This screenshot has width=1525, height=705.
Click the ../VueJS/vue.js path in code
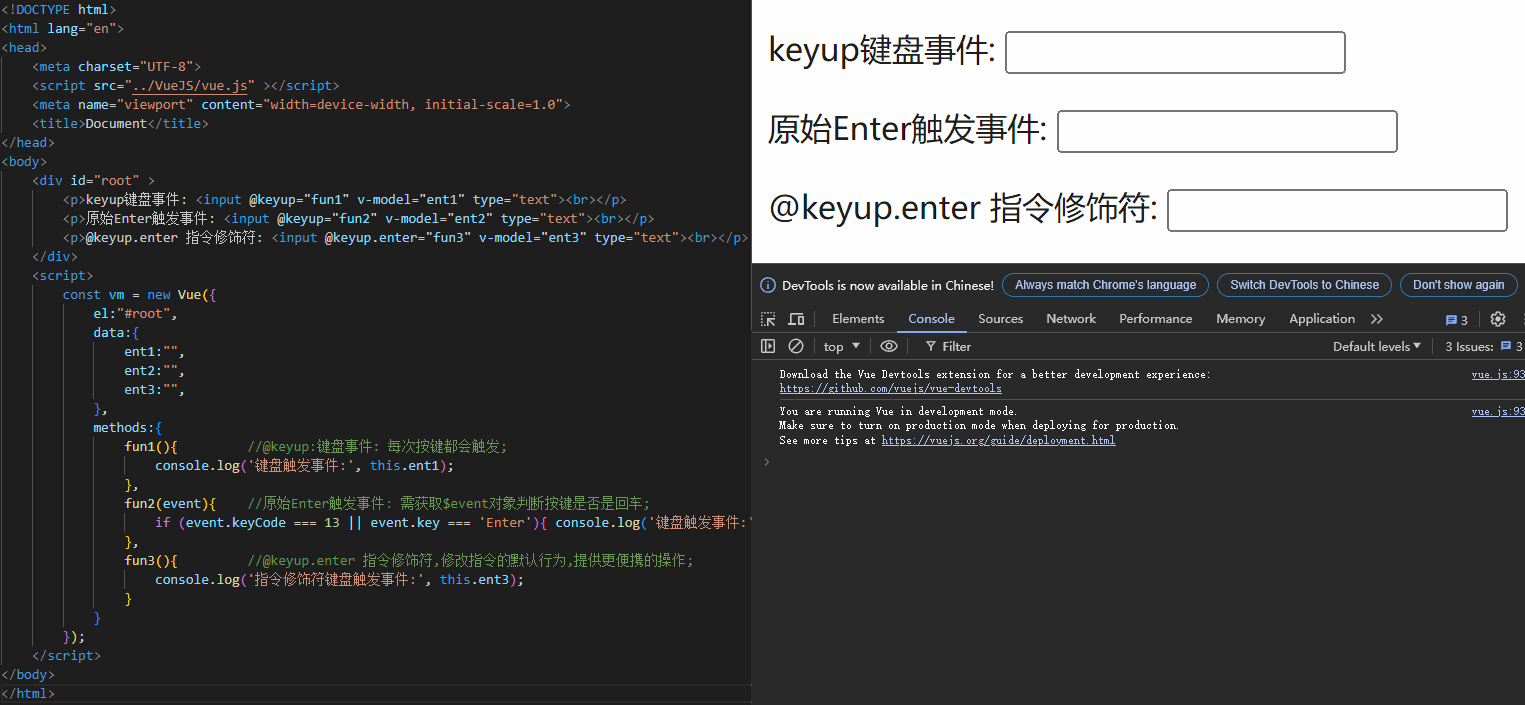point(189,86)
